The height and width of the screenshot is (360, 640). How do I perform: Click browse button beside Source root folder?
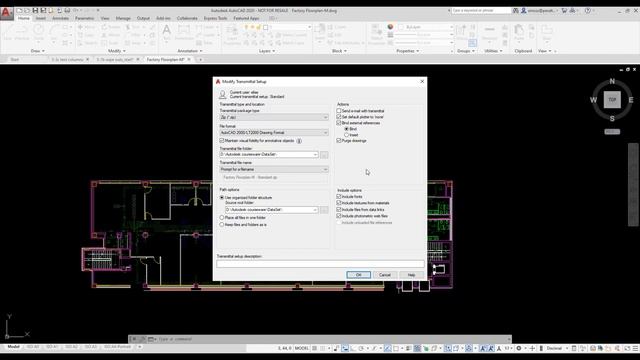(324, 210)
